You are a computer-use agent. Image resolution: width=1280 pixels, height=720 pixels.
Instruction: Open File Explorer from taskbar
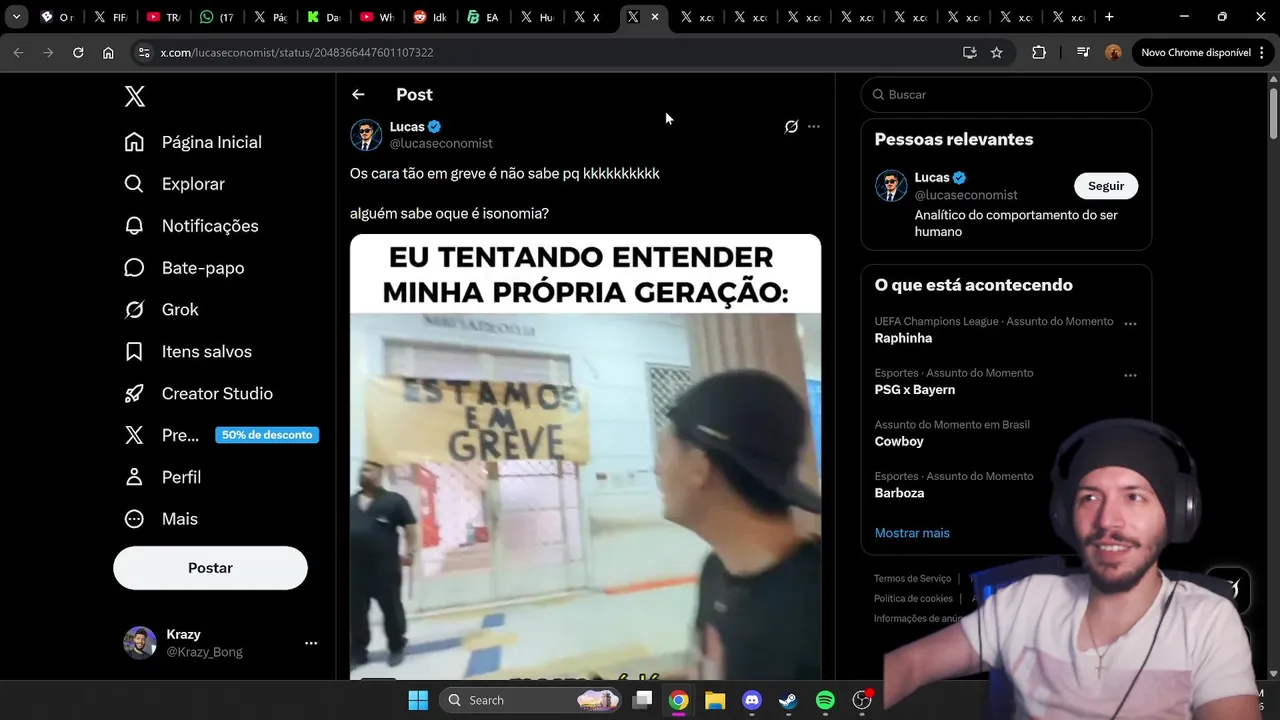(715, 700)
